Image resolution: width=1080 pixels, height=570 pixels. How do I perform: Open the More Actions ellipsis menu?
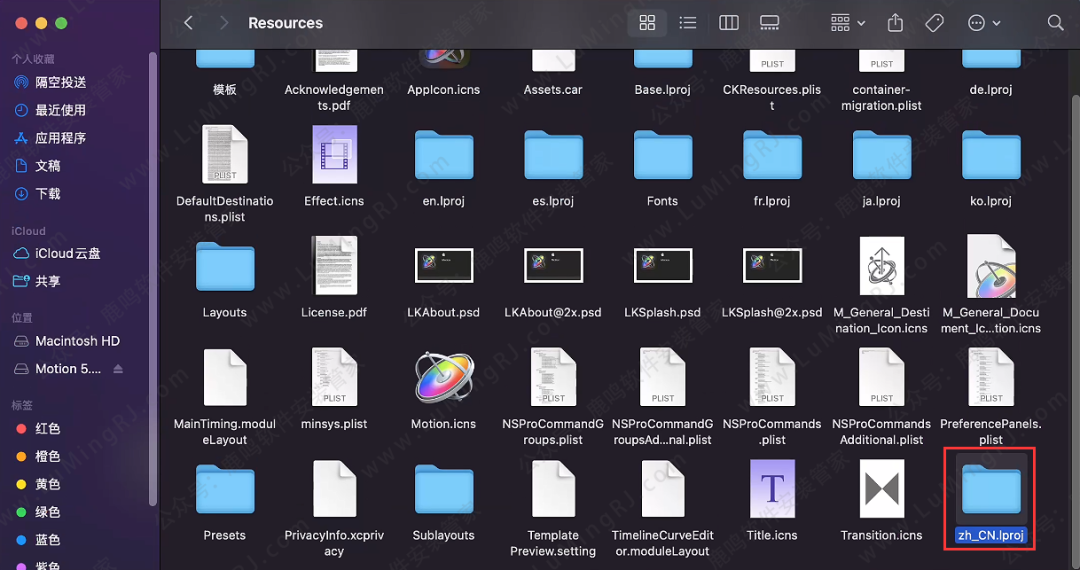click(x=984, y=23)
